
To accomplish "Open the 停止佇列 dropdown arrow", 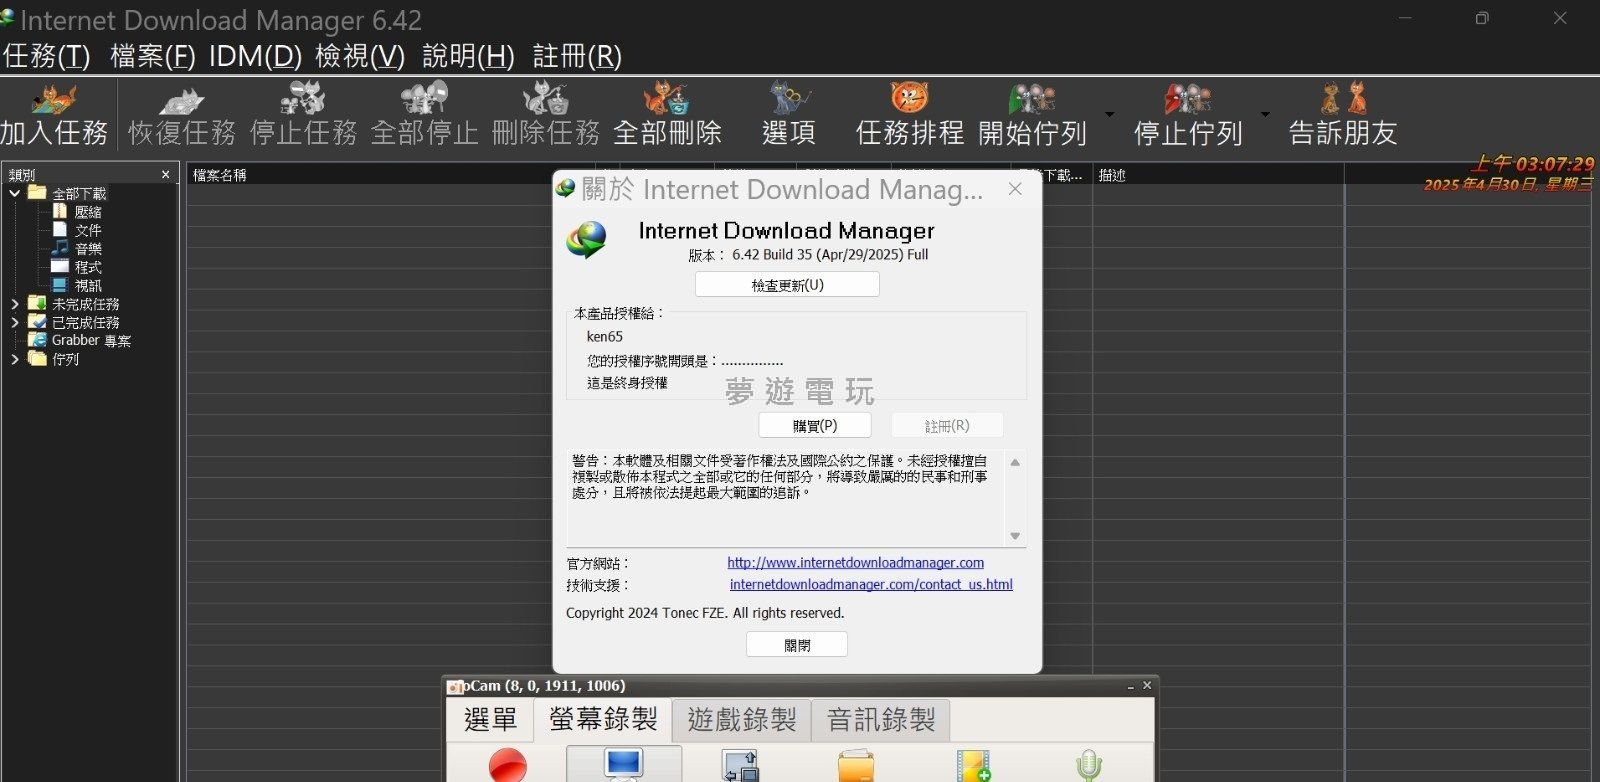I will 1265,114.
